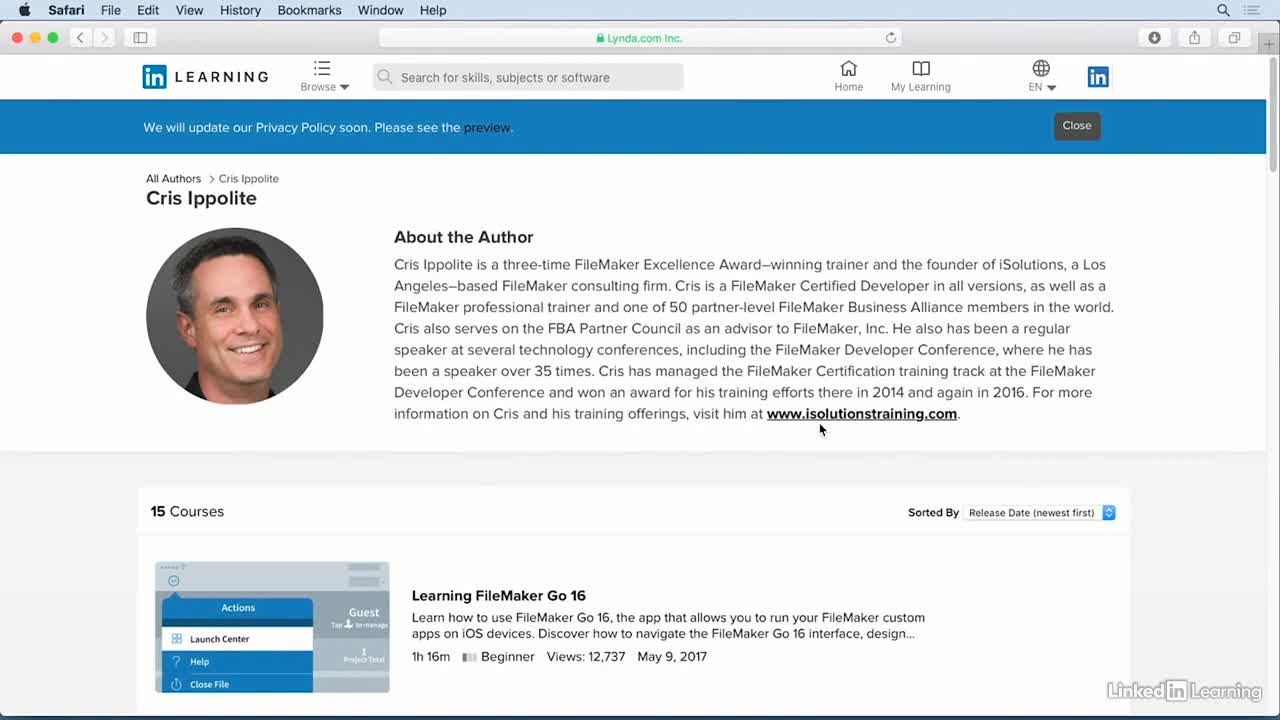The width and height of the screenshot is (1280, 720).
Task: Open the View menu
Action: (189, 10)
